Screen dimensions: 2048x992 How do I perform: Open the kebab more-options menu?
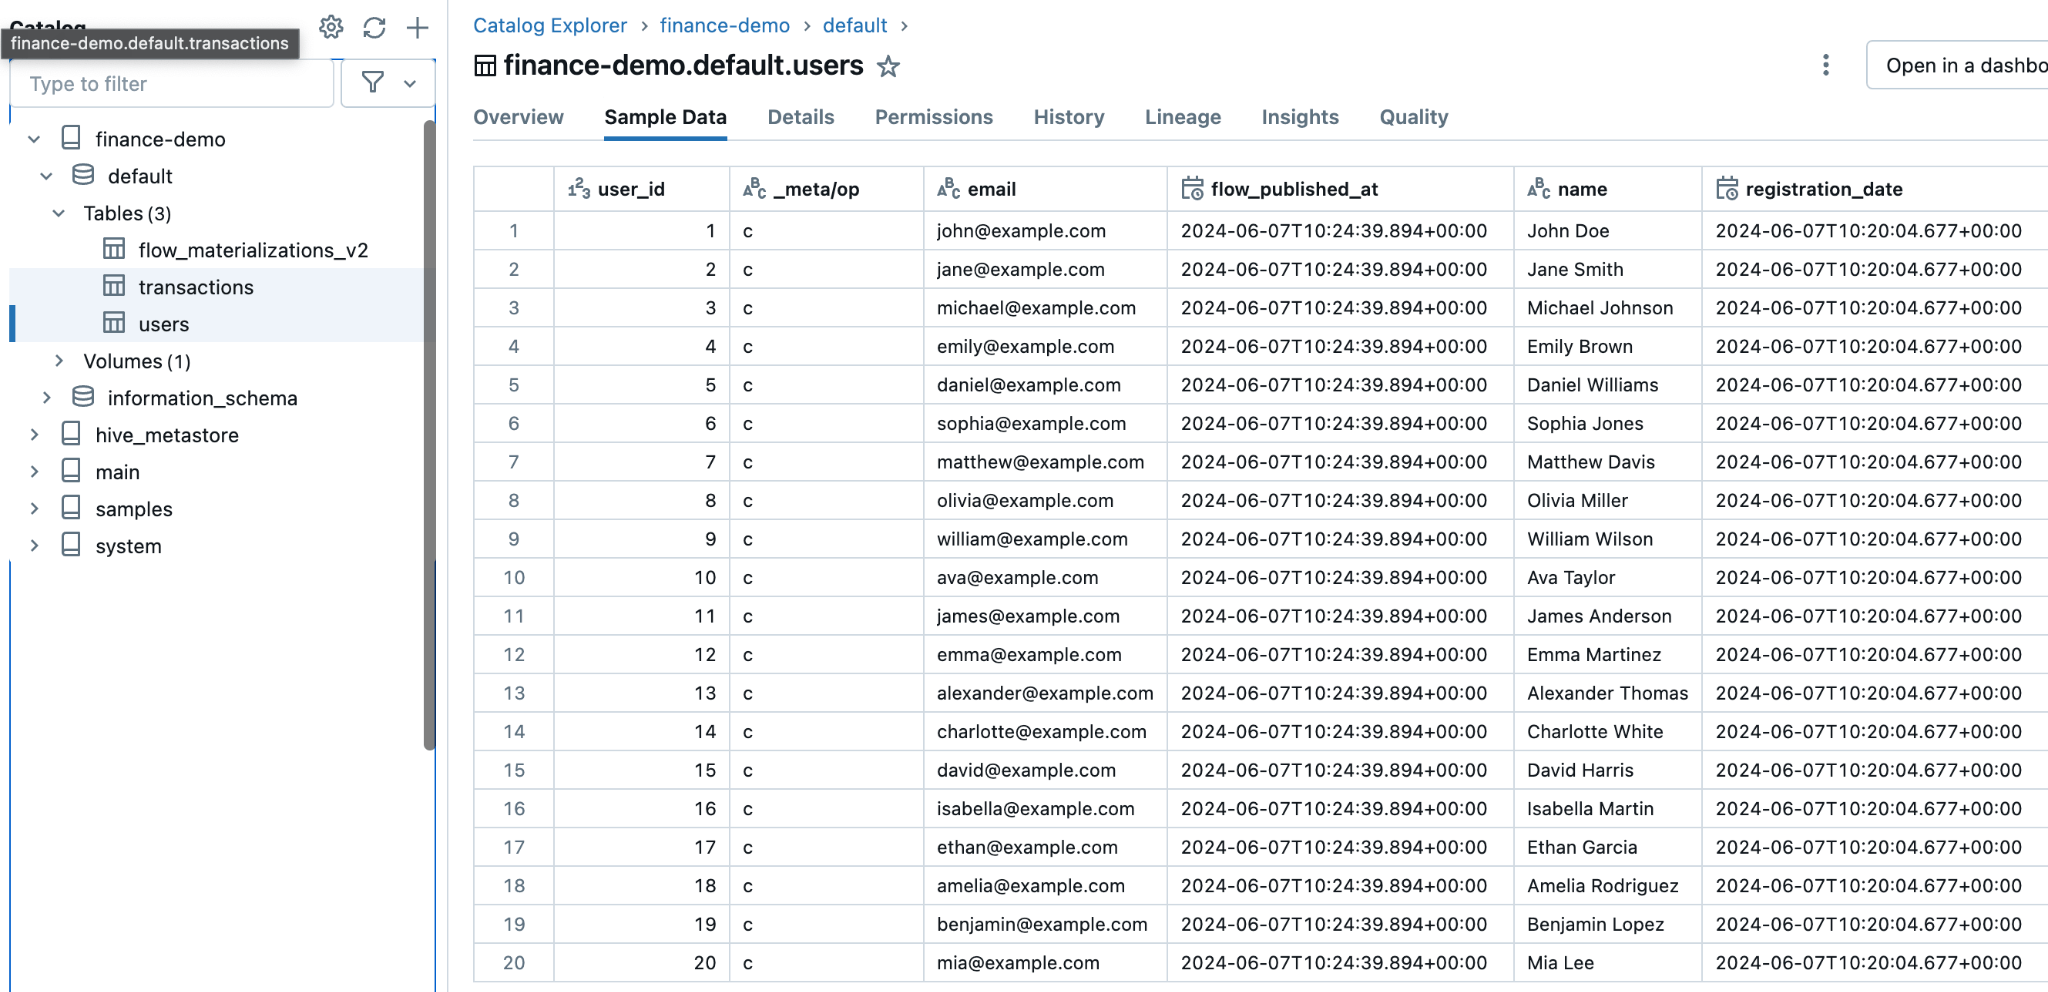coord(1826,65)
